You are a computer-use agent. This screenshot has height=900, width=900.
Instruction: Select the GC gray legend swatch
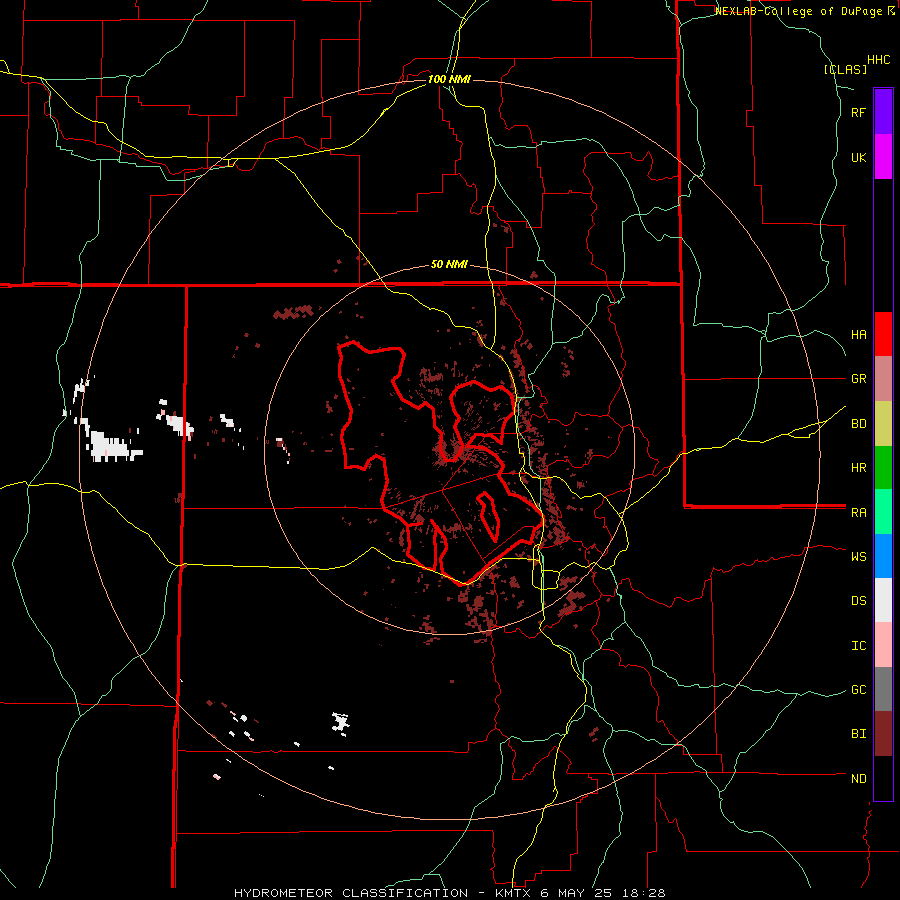[x=883, y=689]
